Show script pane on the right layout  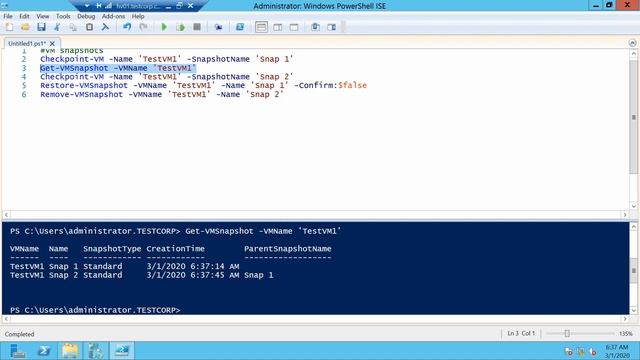pos(278,27)
